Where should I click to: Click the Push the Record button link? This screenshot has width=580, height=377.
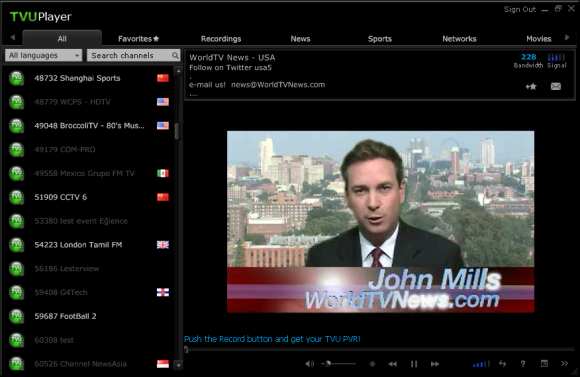(272, 339)
